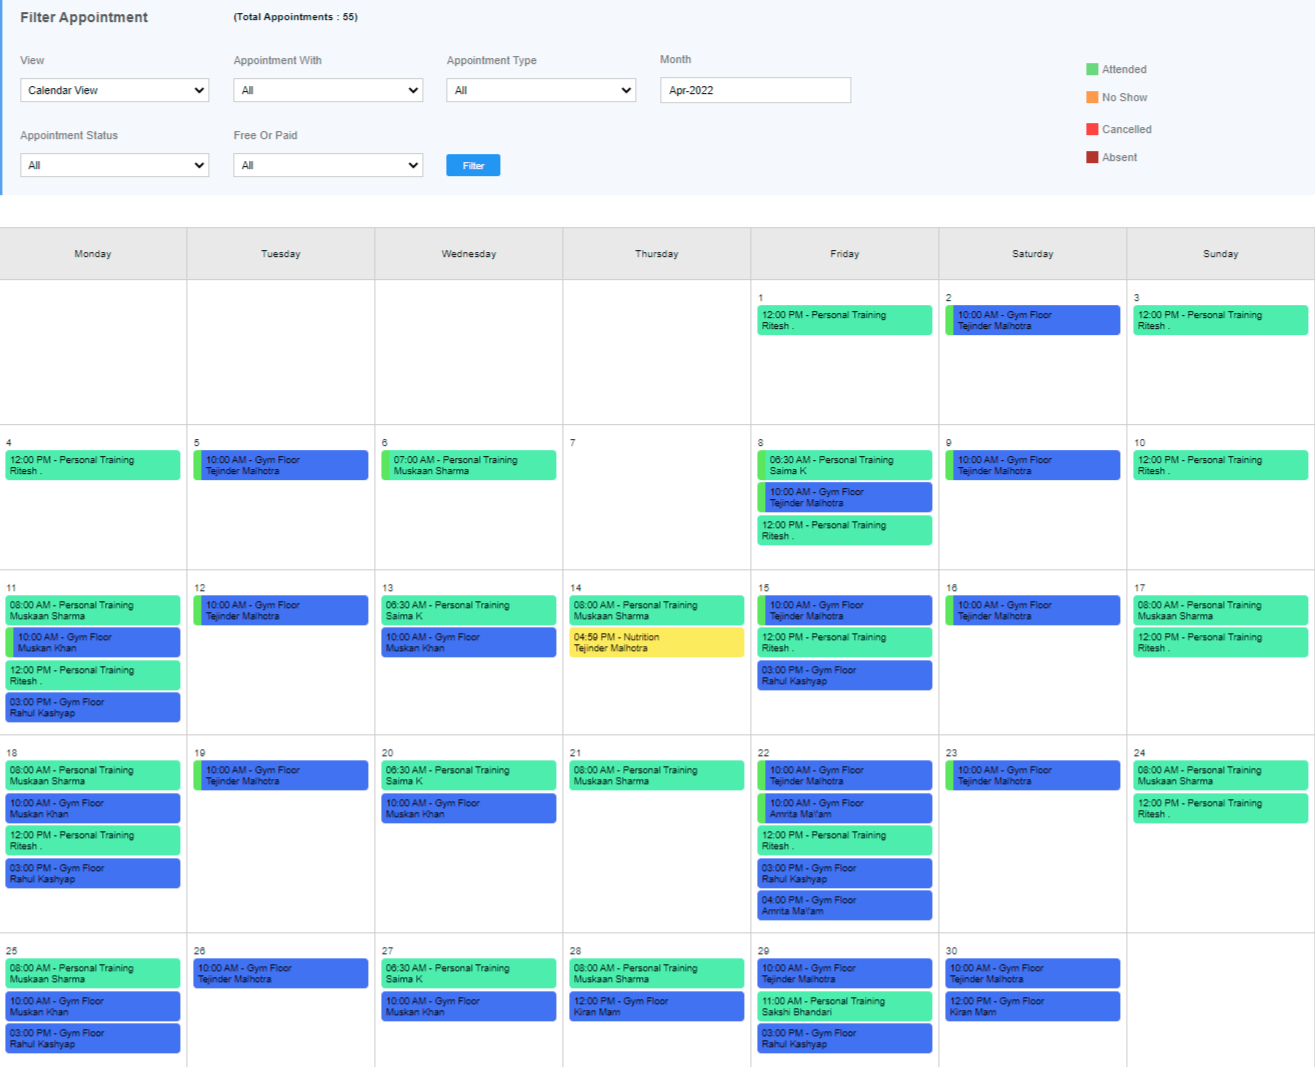Image resolution: width=1315 pixels, height=1067 pixels.
Task: Open April 11 Gym Floor with Muskan Khan
Action: (x=93, y=642)
